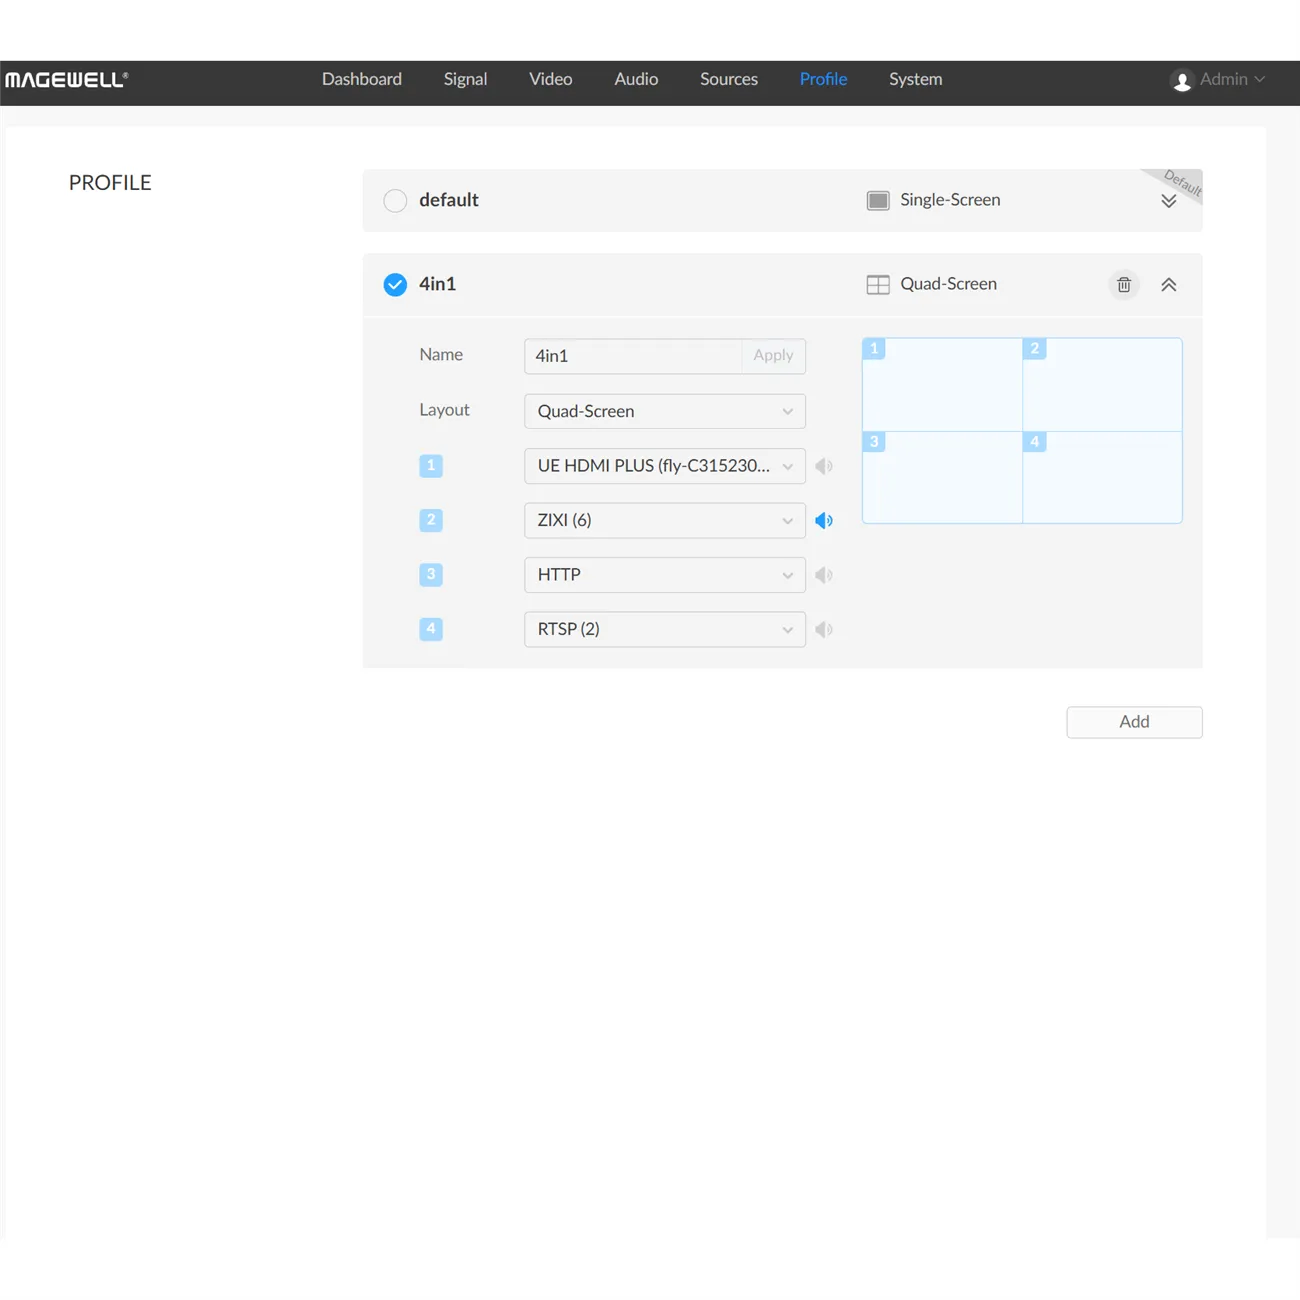Apply the profile name change
This screenshot has width=1300, height=1300.
(x=772, y=355)
